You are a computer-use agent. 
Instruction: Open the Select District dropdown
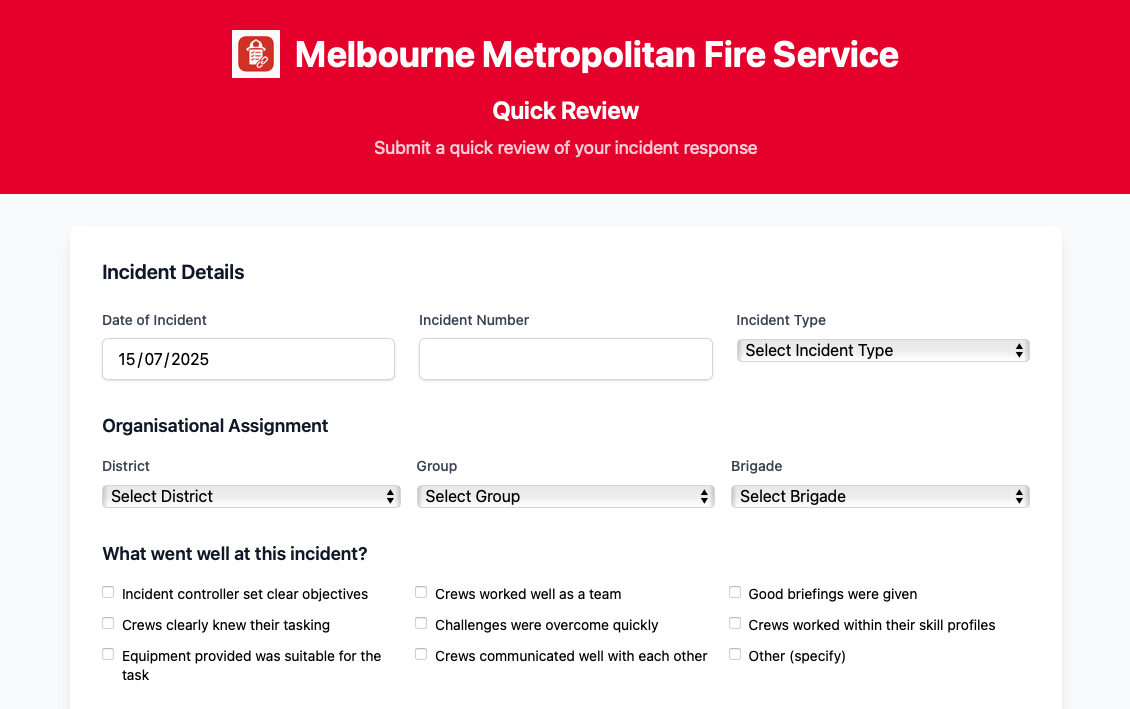click(251, 496)
